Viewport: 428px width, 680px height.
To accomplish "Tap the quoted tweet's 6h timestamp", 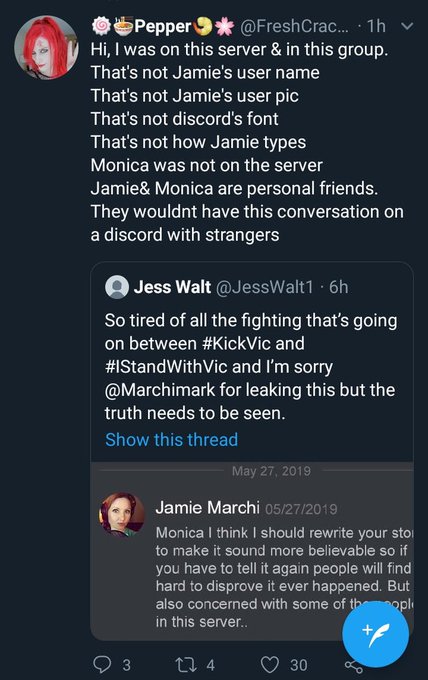I will [338, 287].
